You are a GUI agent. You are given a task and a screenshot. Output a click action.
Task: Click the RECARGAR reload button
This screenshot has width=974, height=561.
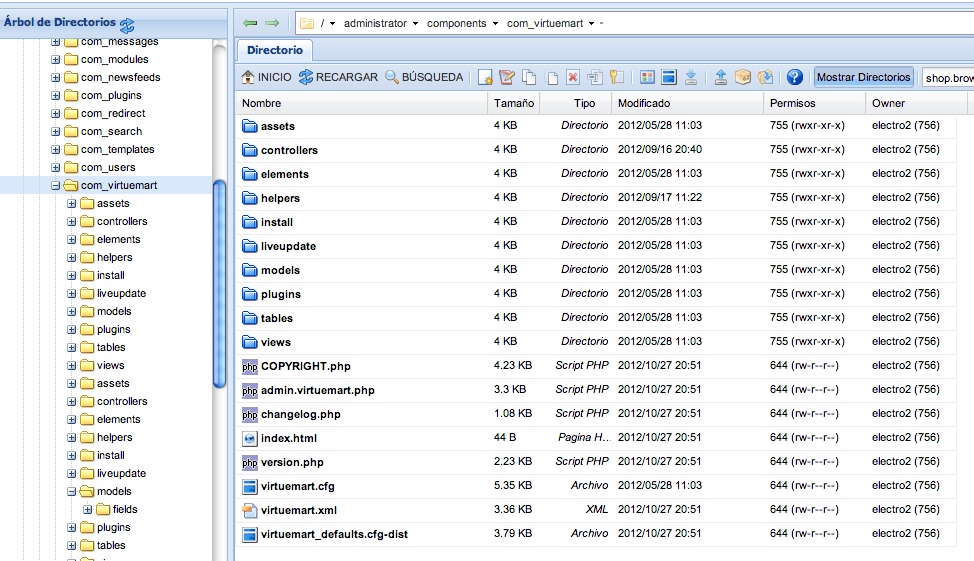tap(338, 77)
